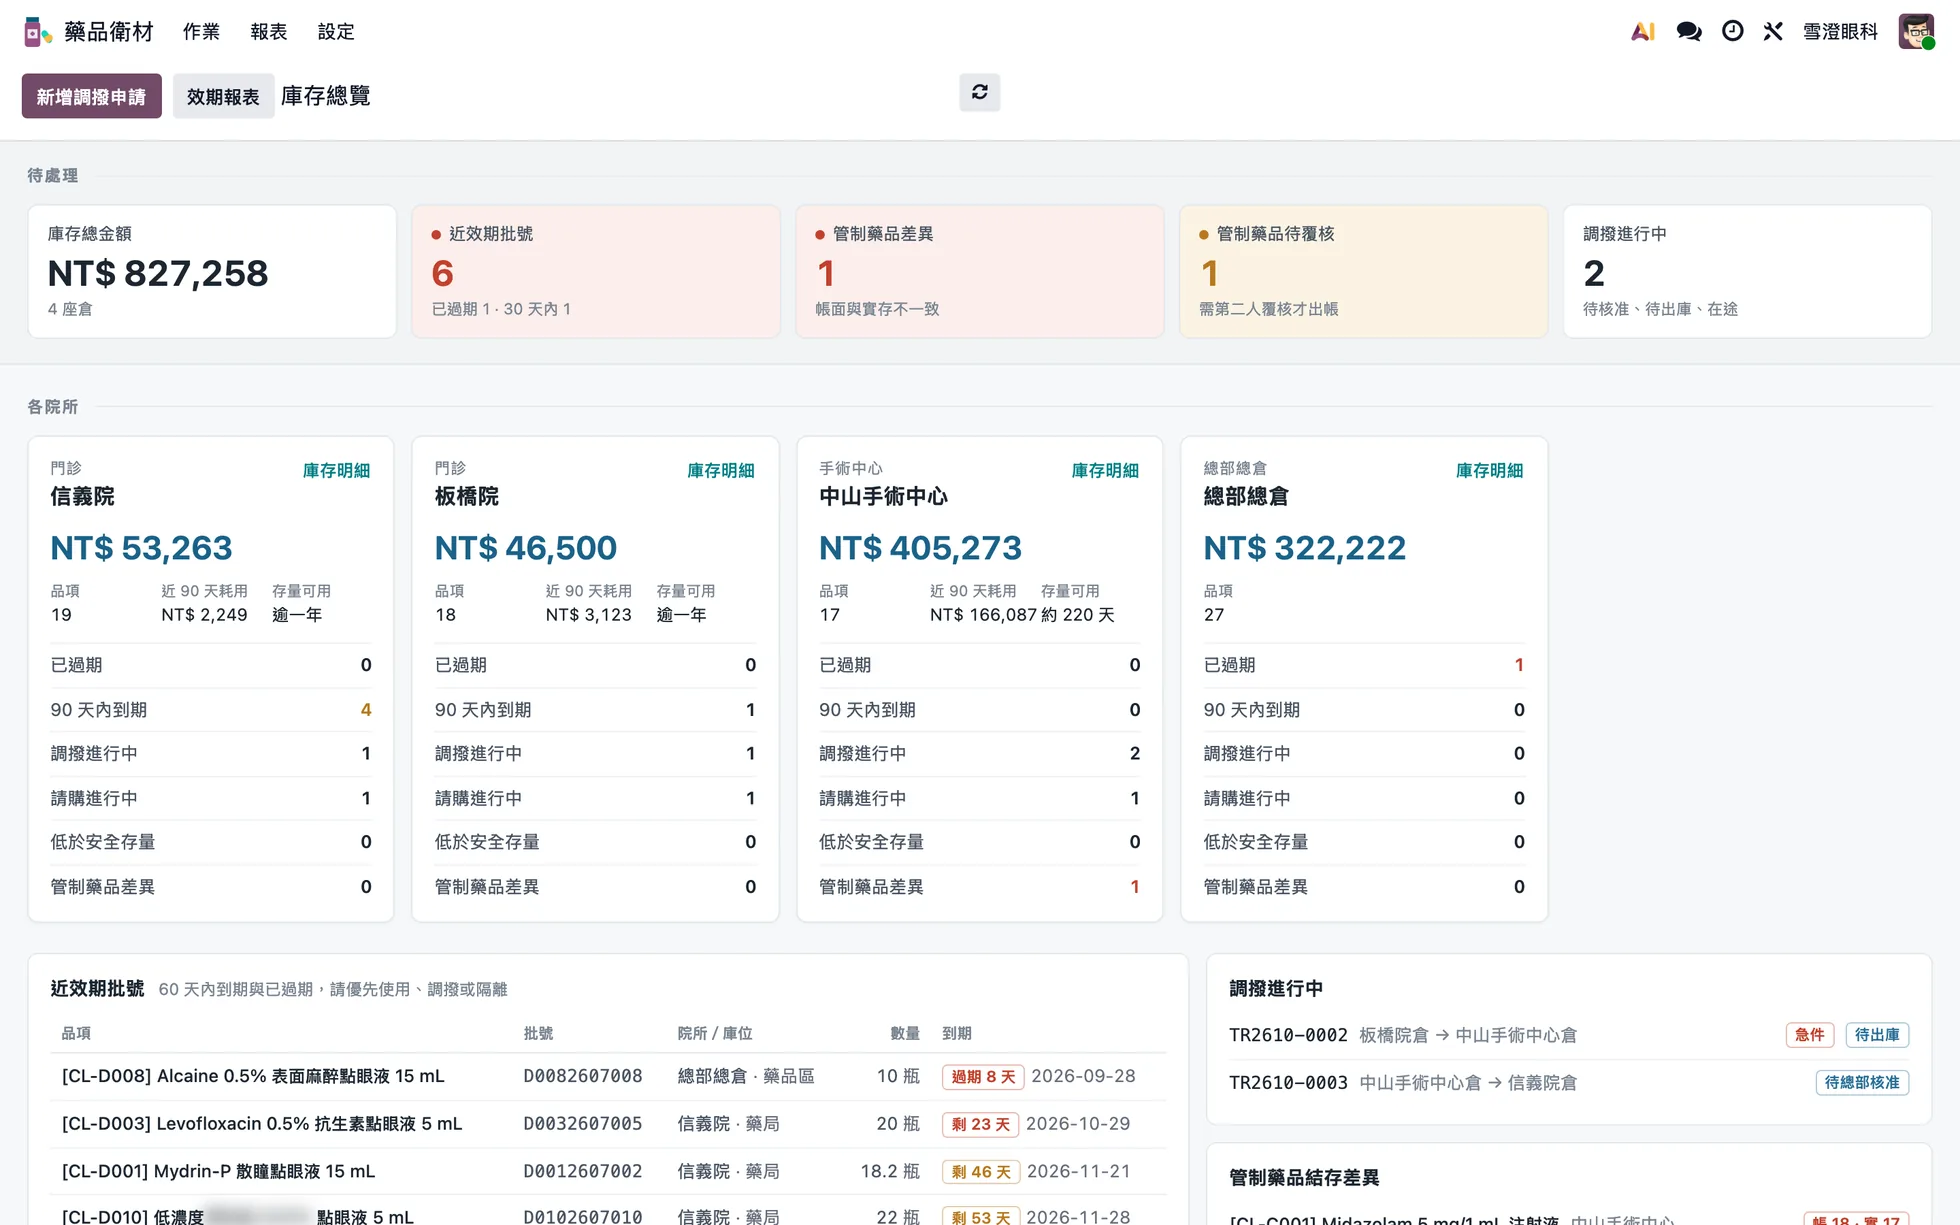
Task: Click the 待總部核准 status tag
Action: pos(1862,1083)
